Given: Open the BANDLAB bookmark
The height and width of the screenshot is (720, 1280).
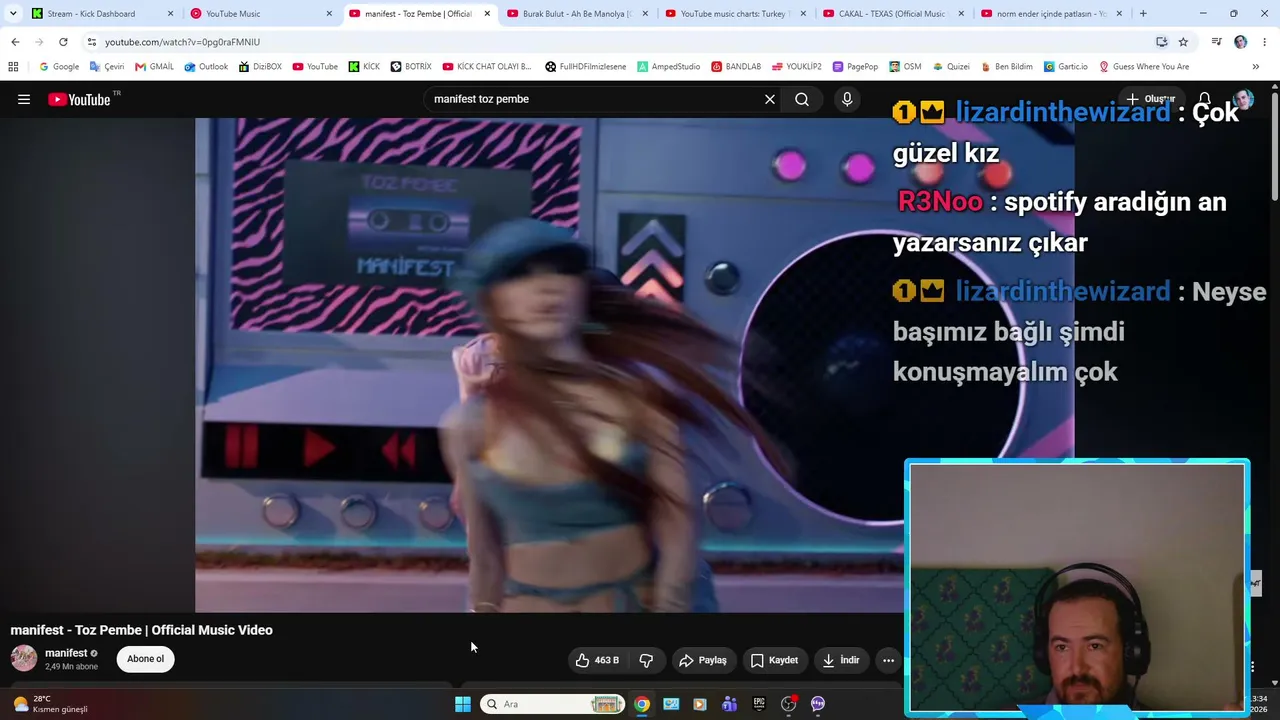Looking at the screenshot, I should click(x=736, y=67).
